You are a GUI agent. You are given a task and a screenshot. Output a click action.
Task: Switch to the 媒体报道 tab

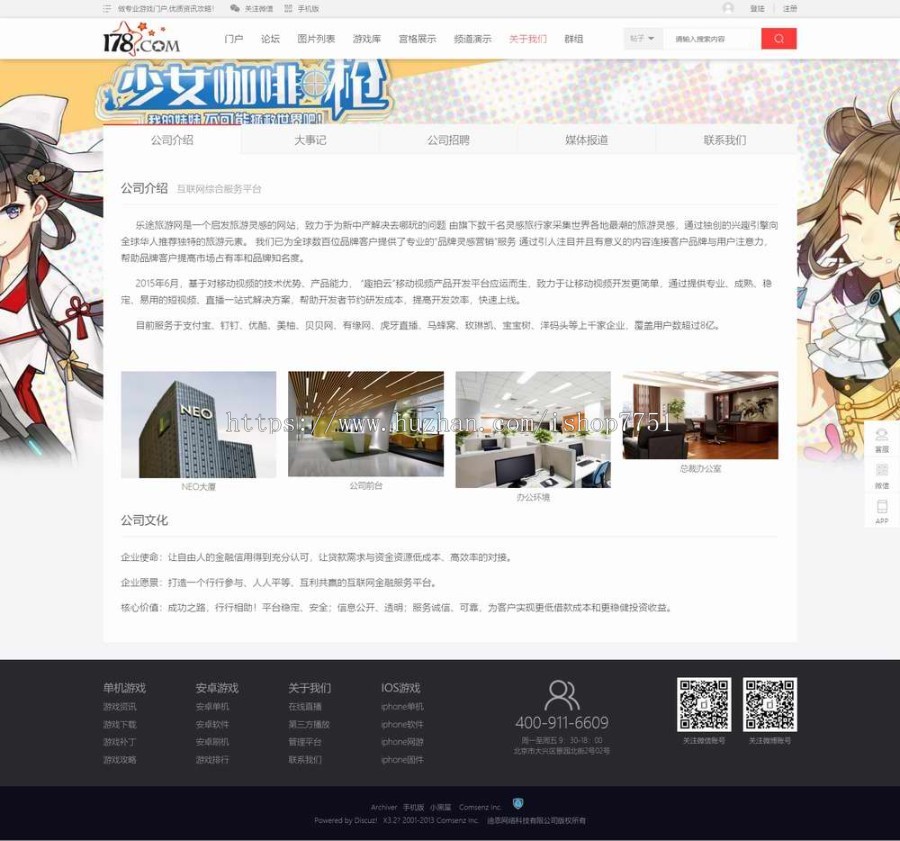coord(586,139)
